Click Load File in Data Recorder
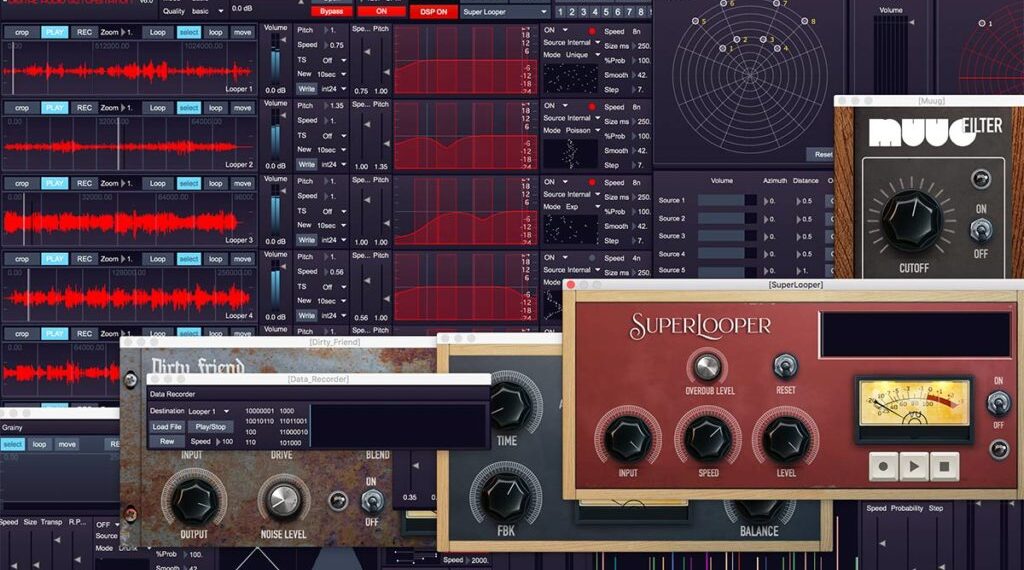The height and width of the screenshot is (570, 1024). click(x=167, y=427)
